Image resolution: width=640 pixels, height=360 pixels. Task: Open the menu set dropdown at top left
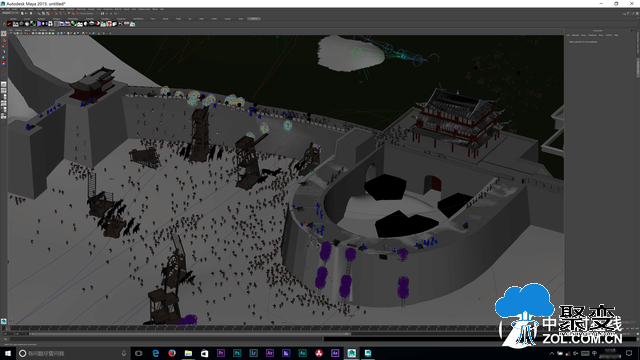(10, 13)
